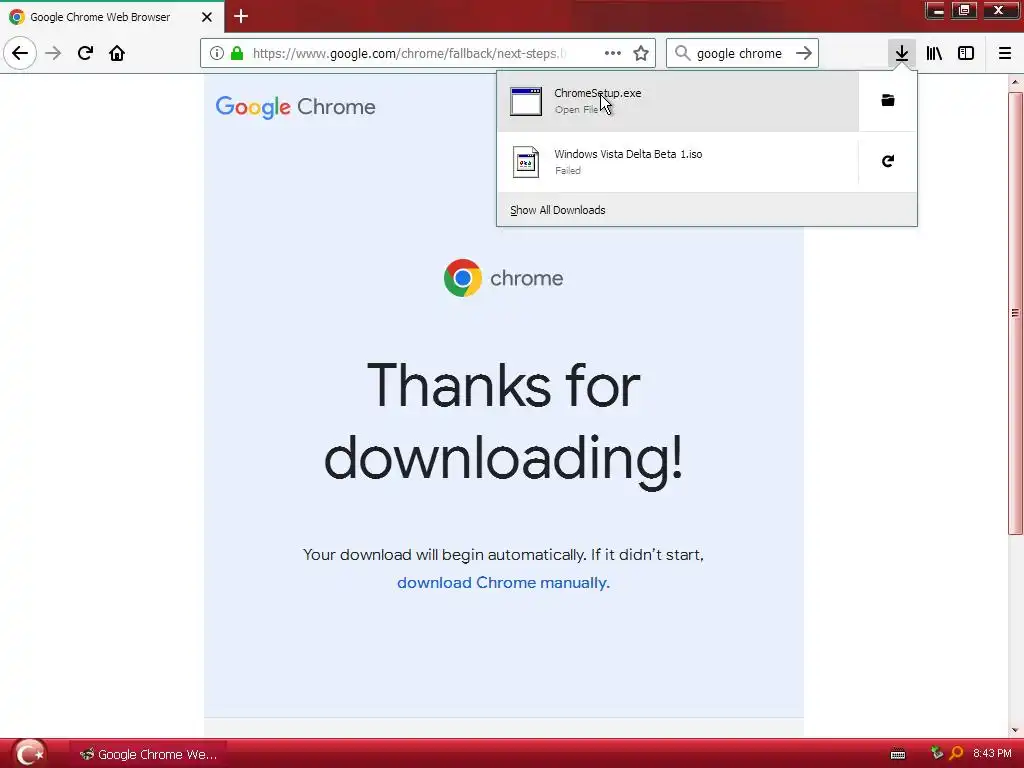Bookmark this page with the star icon
The width and height of the screenshot is (1024, 768).
click(x=641, y=53)
